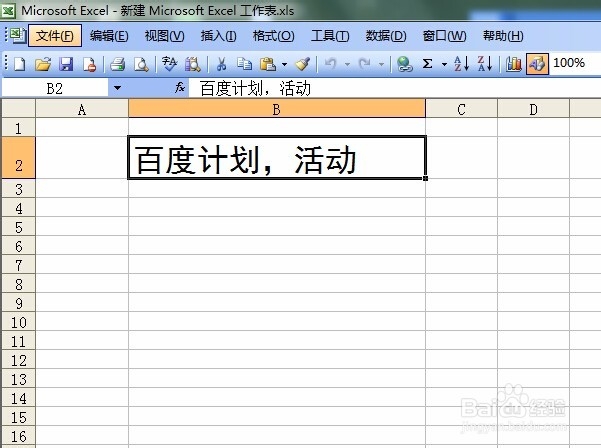The width and height of the screenshot is (601, 448).
Task: Open the 窗口(W) menu
Action: (x=444, y=36)
